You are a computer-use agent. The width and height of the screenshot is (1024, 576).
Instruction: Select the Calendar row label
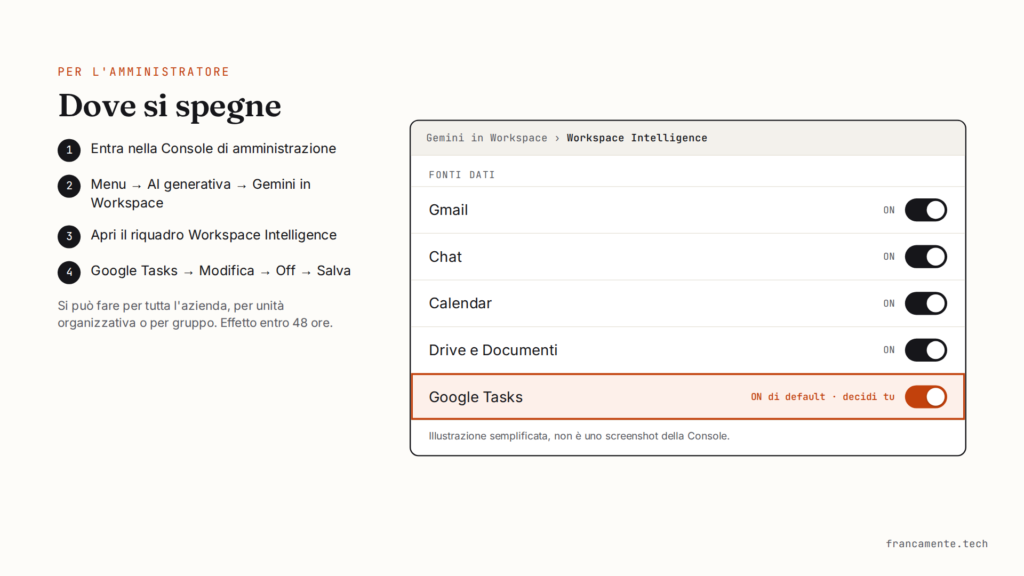(460, 304)
